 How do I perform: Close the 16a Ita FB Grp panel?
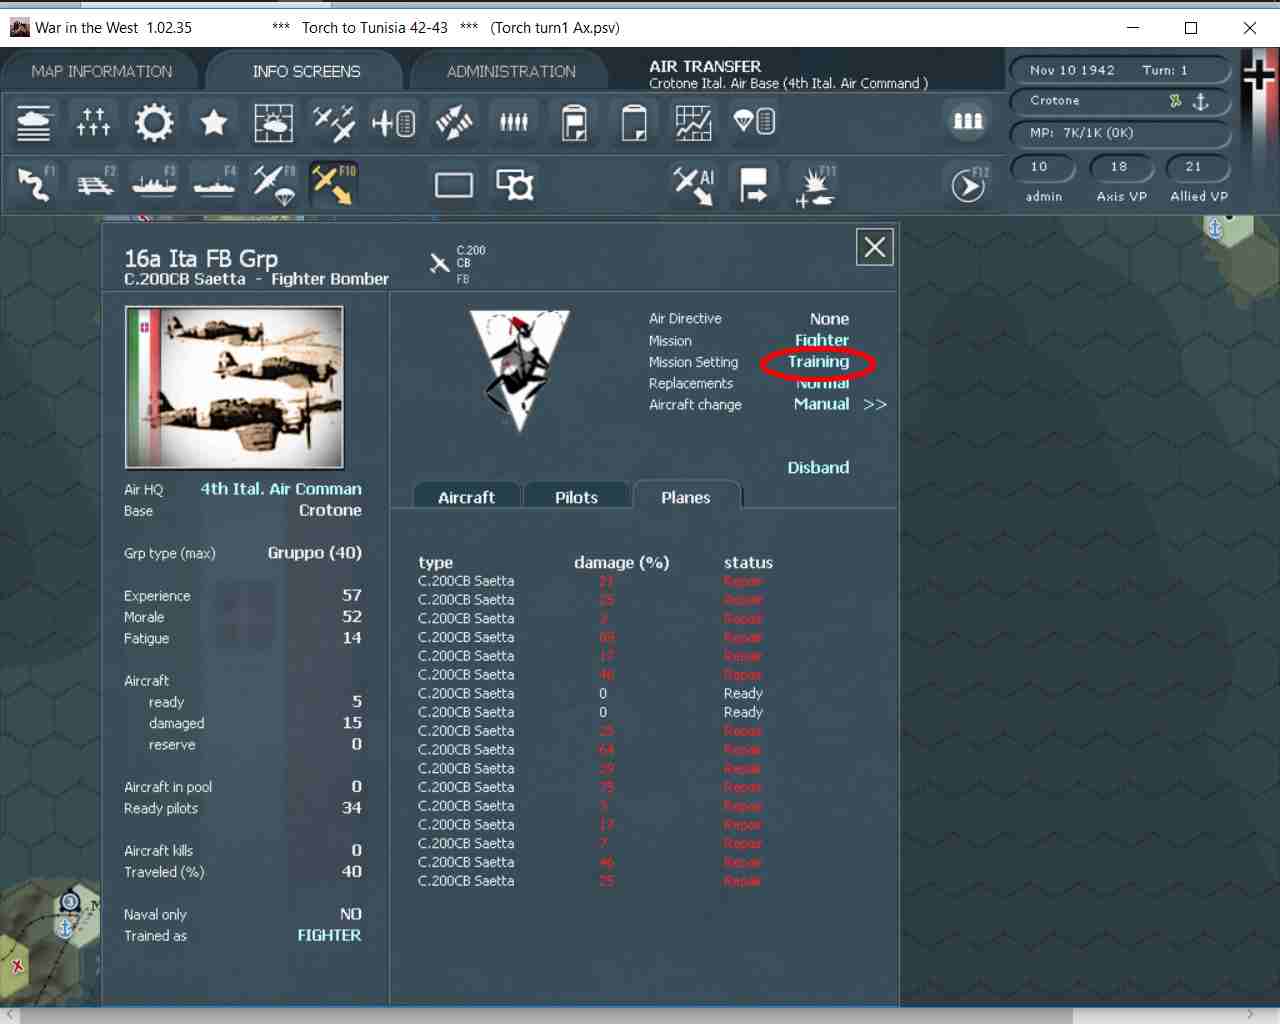pos(875,247)
